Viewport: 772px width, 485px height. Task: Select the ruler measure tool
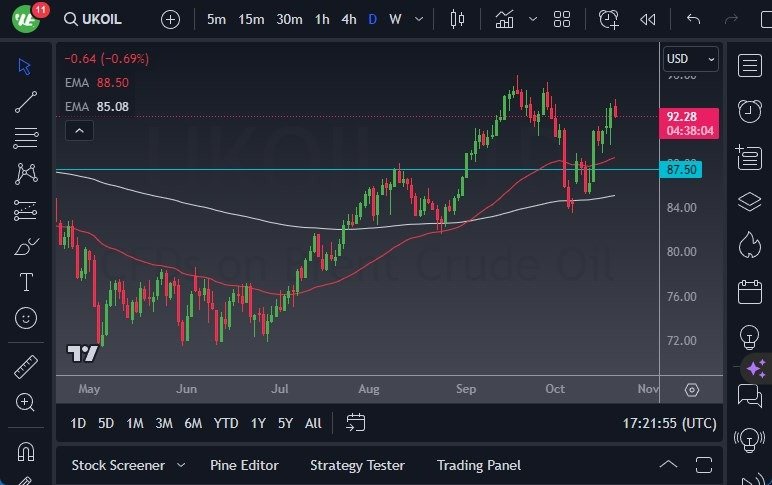pyautogui.click(x=26, y=366)
